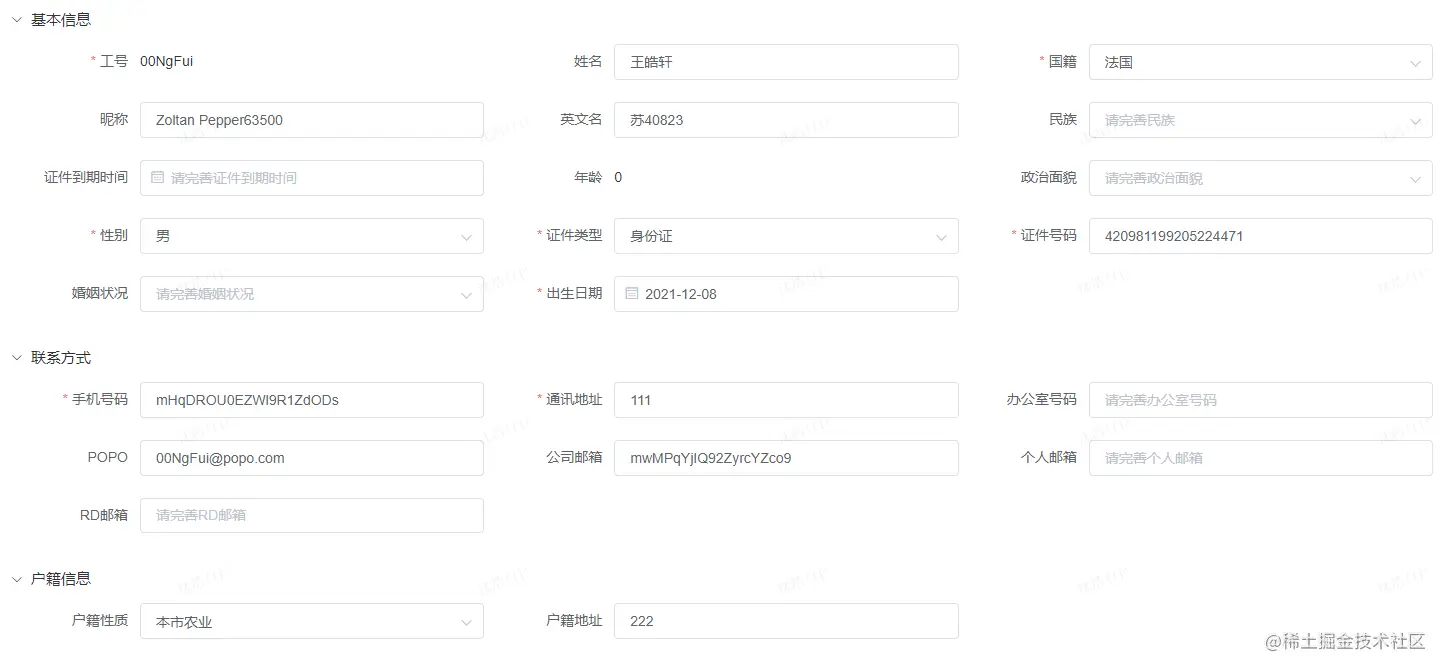
Task: Click the 手机号码 label
Action: point(100,399)
